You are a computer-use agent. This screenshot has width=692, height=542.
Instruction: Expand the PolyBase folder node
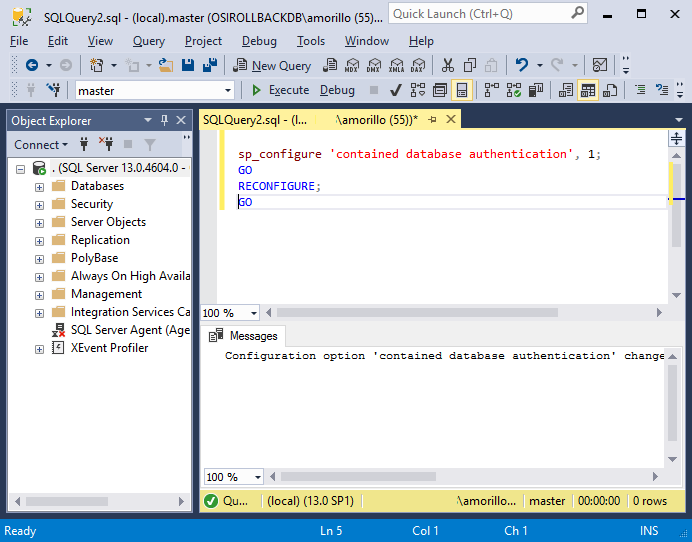39,260
